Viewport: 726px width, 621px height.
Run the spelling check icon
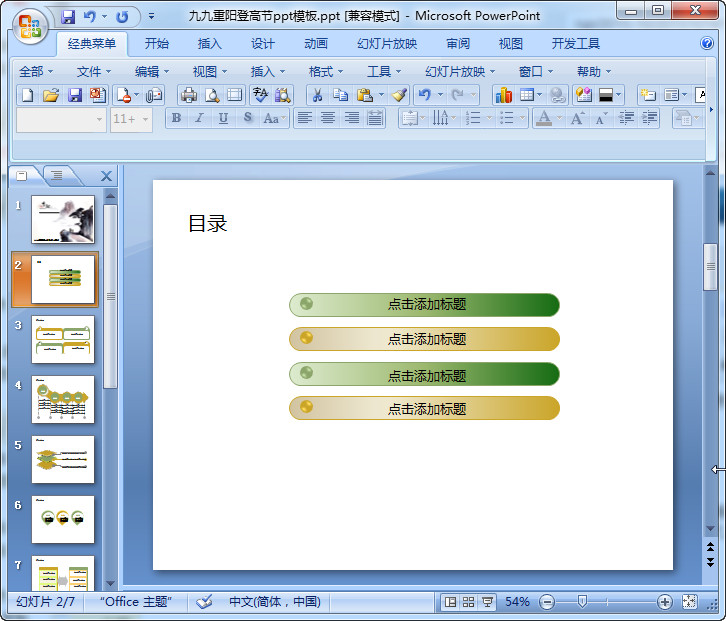pos(260,95)
